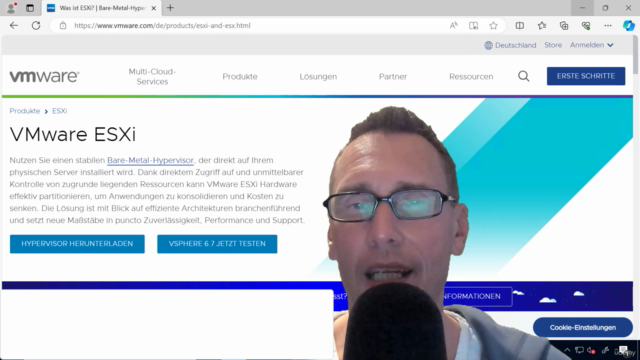
Task: Go to Produkte breadcrumb link
Action: tap(25, 111)
